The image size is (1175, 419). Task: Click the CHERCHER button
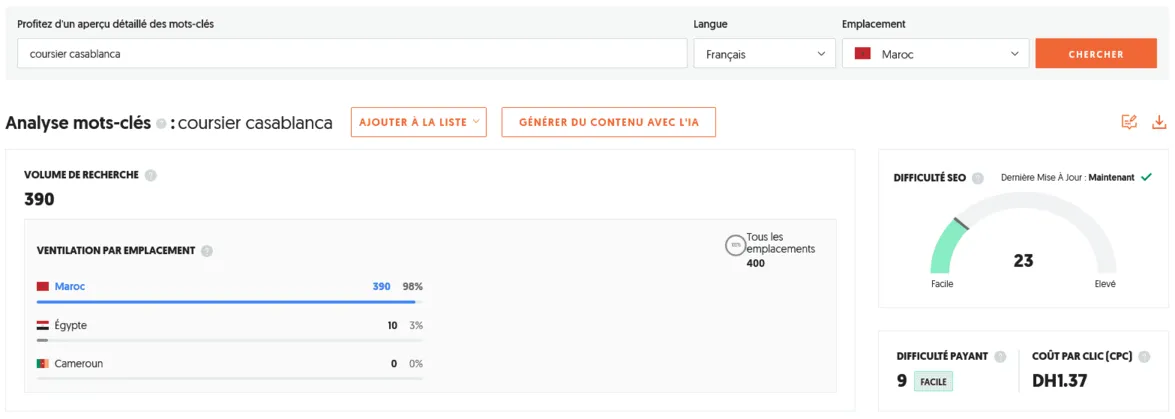coord(1096,54)
